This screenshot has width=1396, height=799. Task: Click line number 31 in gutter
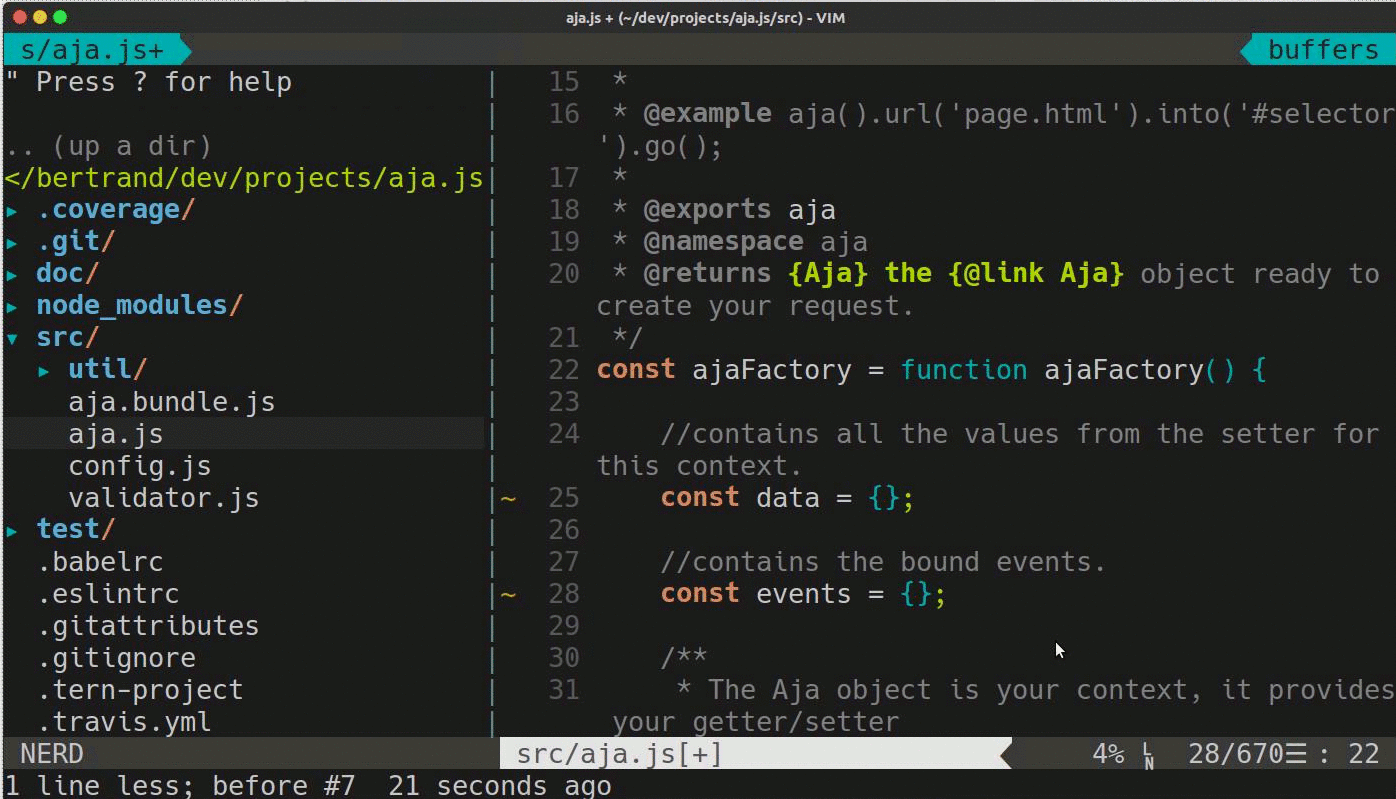pos(564,690)
